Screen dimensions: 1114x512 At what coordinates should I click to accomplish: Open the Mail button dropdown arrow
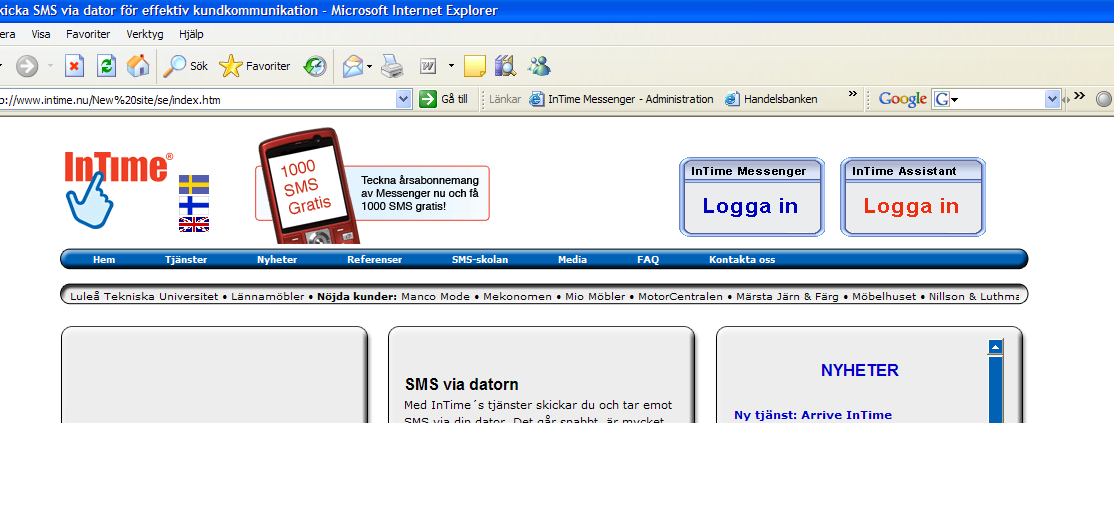369,67
